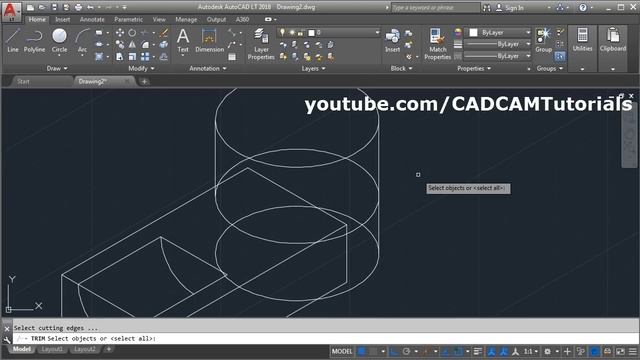Toggle annotation visibility icon in status bar
Screen dimensions: 640x360
(491, 351)
